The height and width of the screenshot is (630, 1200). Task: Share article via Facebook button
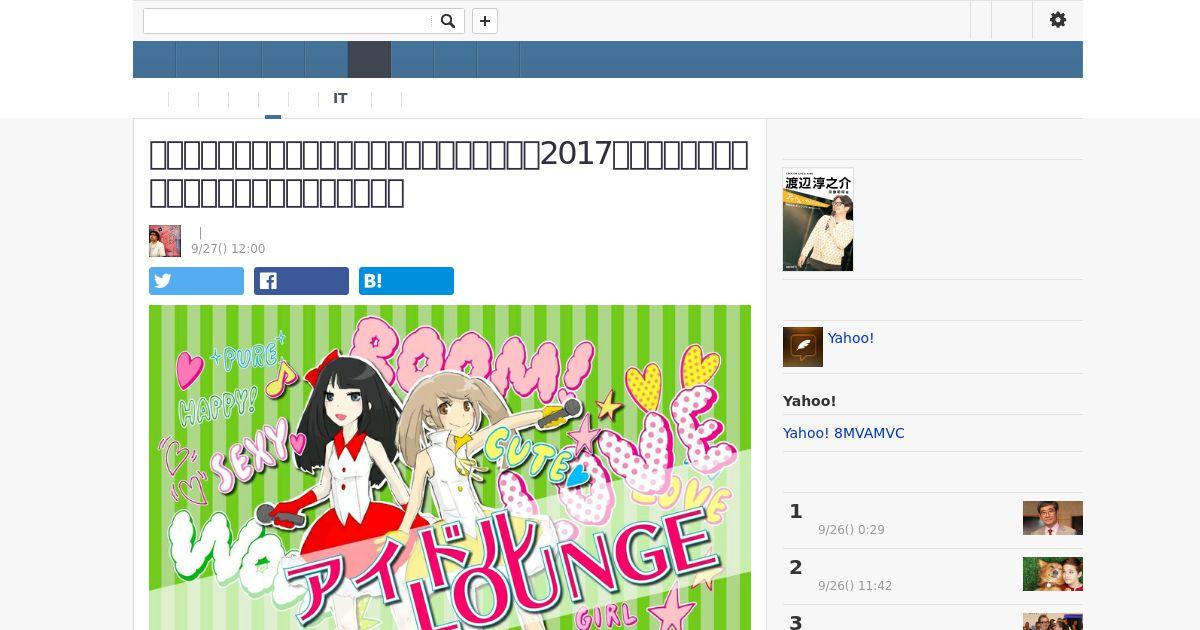pyautogui.click(x=301, y=281)
